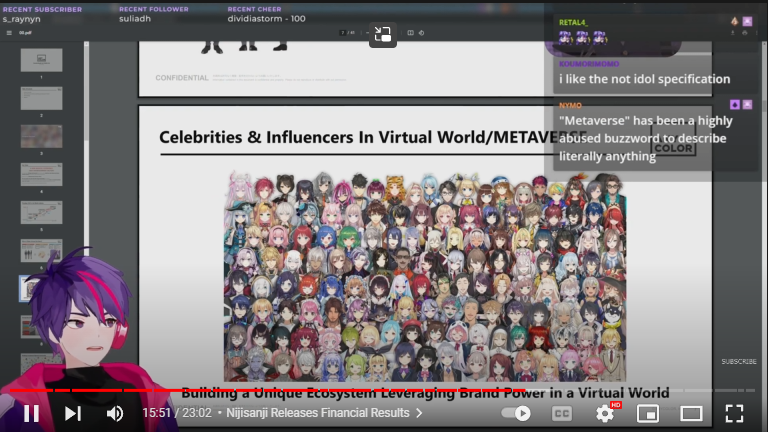
Task: Toggle the autoplay switch
Action: click(516, 413)
